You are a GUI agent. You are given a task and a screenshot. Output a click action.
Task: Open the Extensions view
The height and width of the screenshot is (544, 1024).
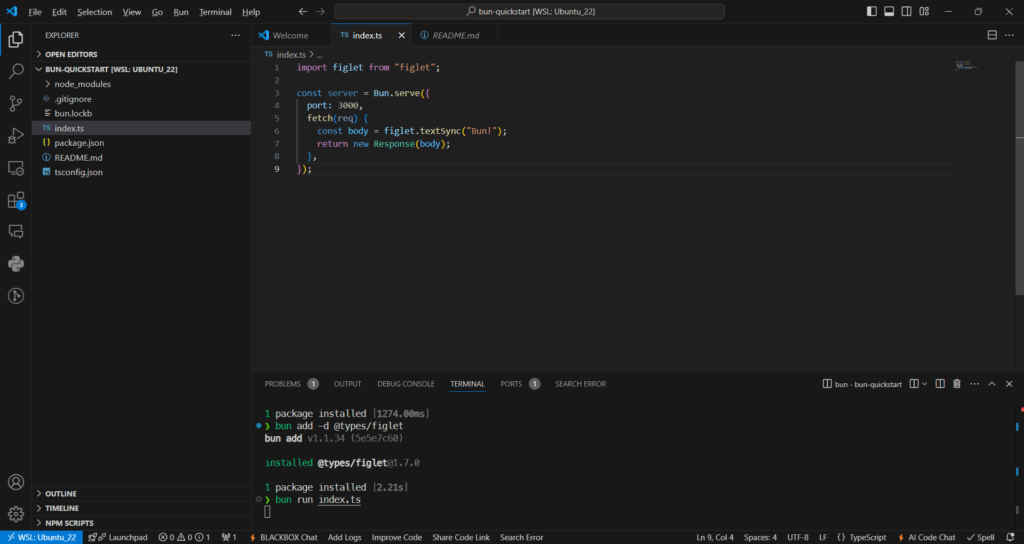pyautogui.click(x=16, y=200)
